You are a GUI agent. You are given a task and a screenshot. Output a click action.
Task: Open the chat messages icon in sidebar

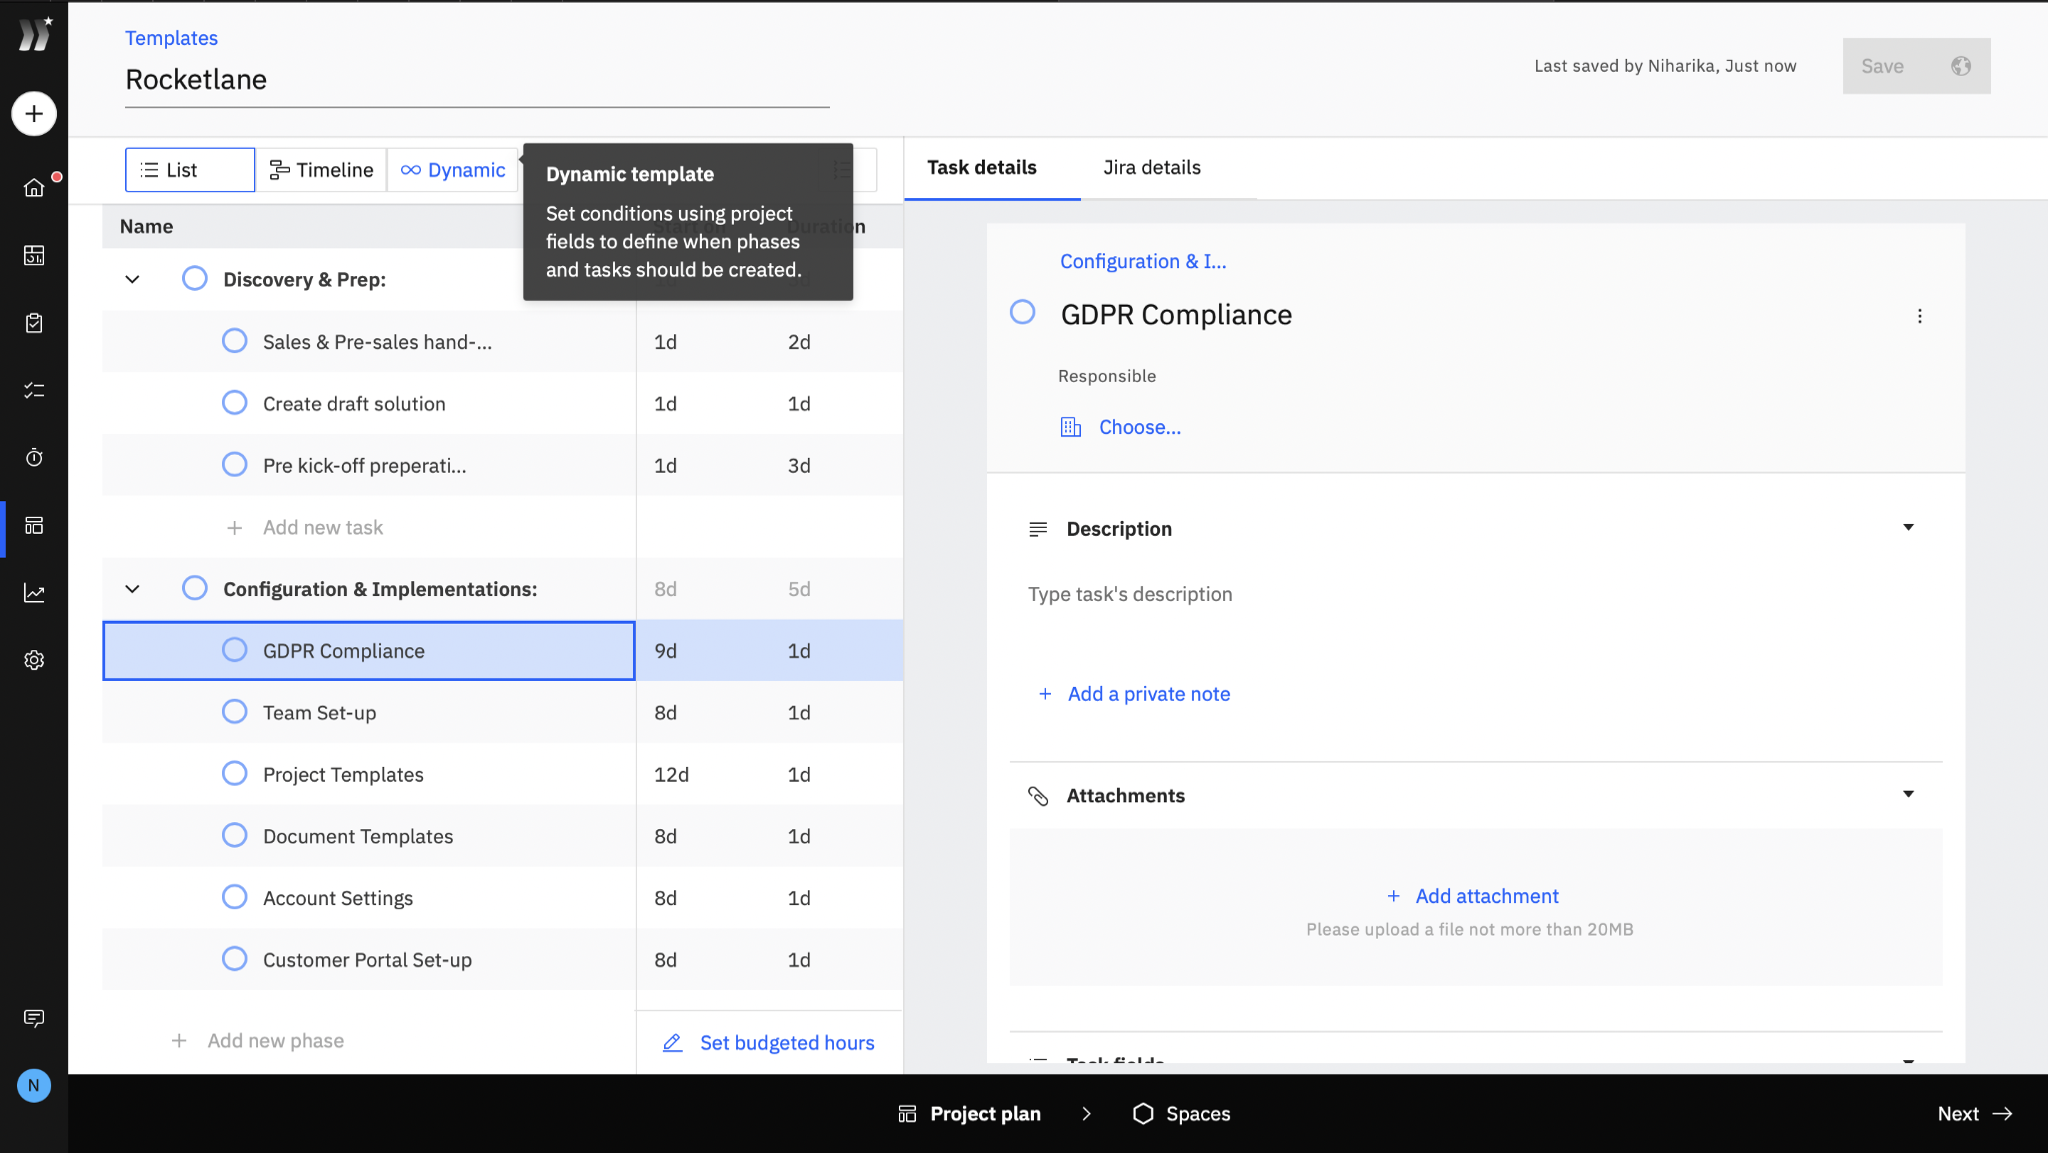click(34, 1018)
